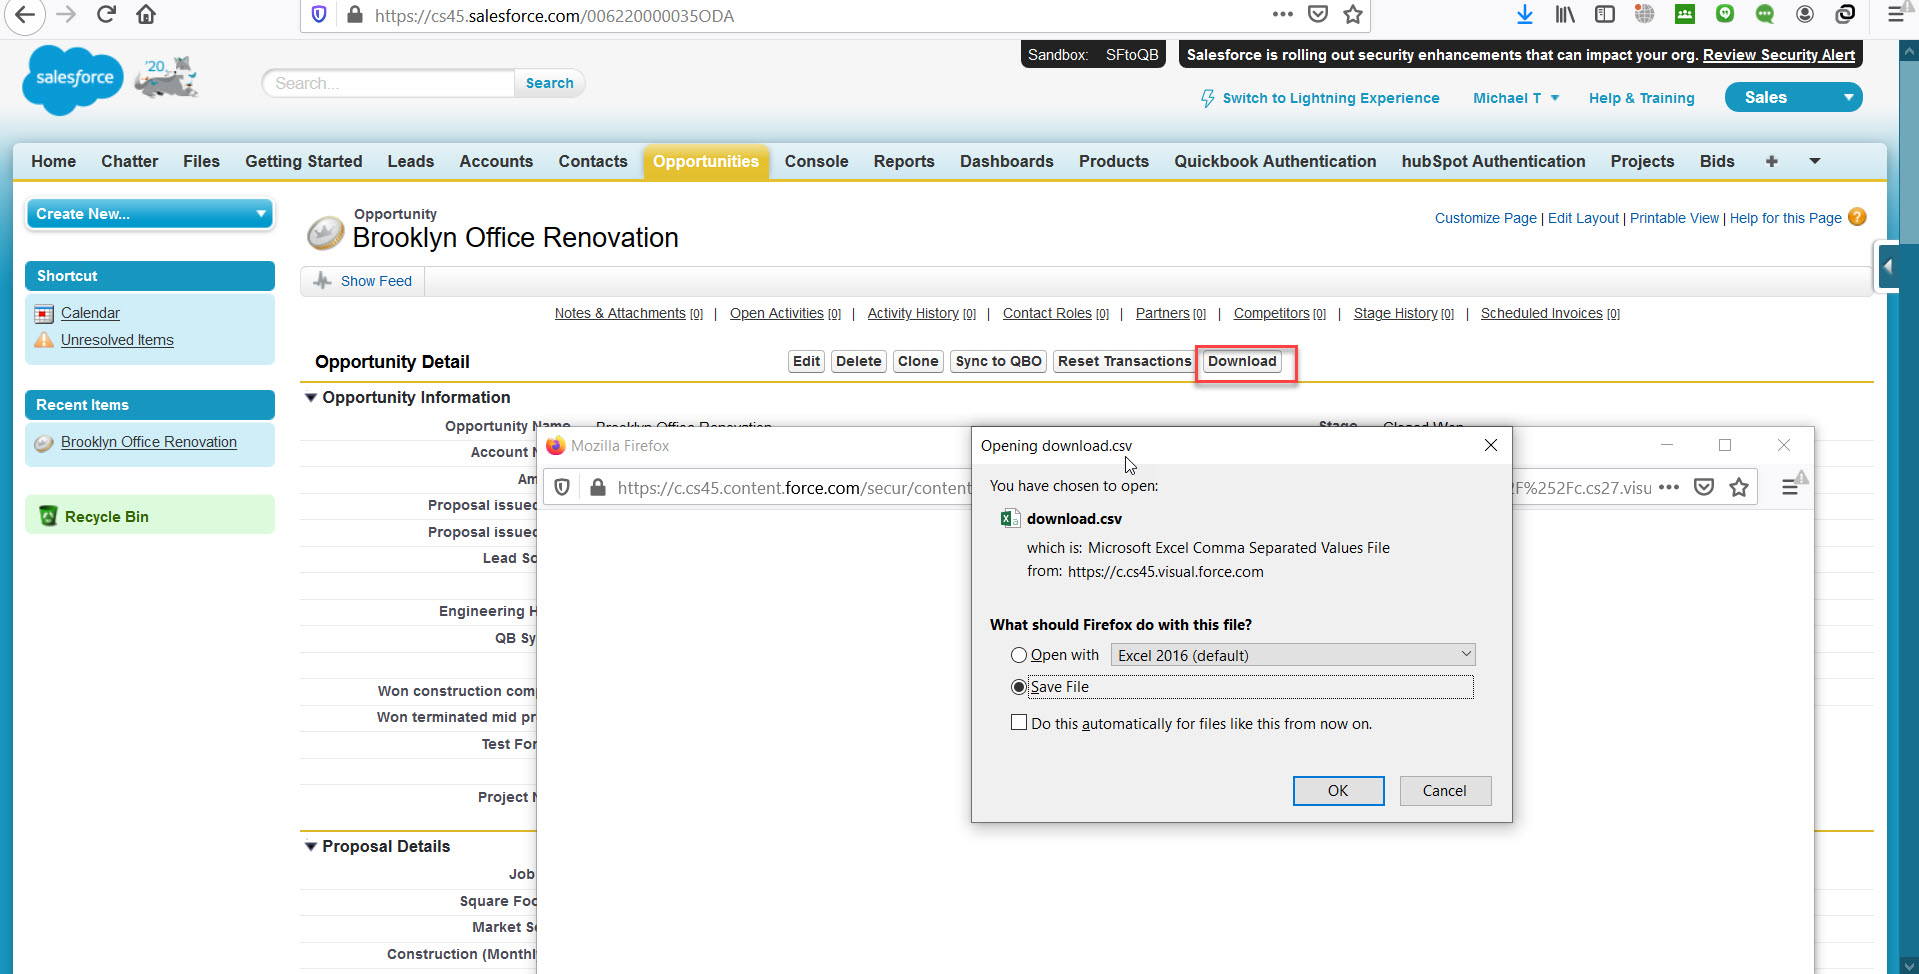The width and height of the screenshot is (1919, 974).
Task: Open the browser home page icon
Action: coord(146,15)
